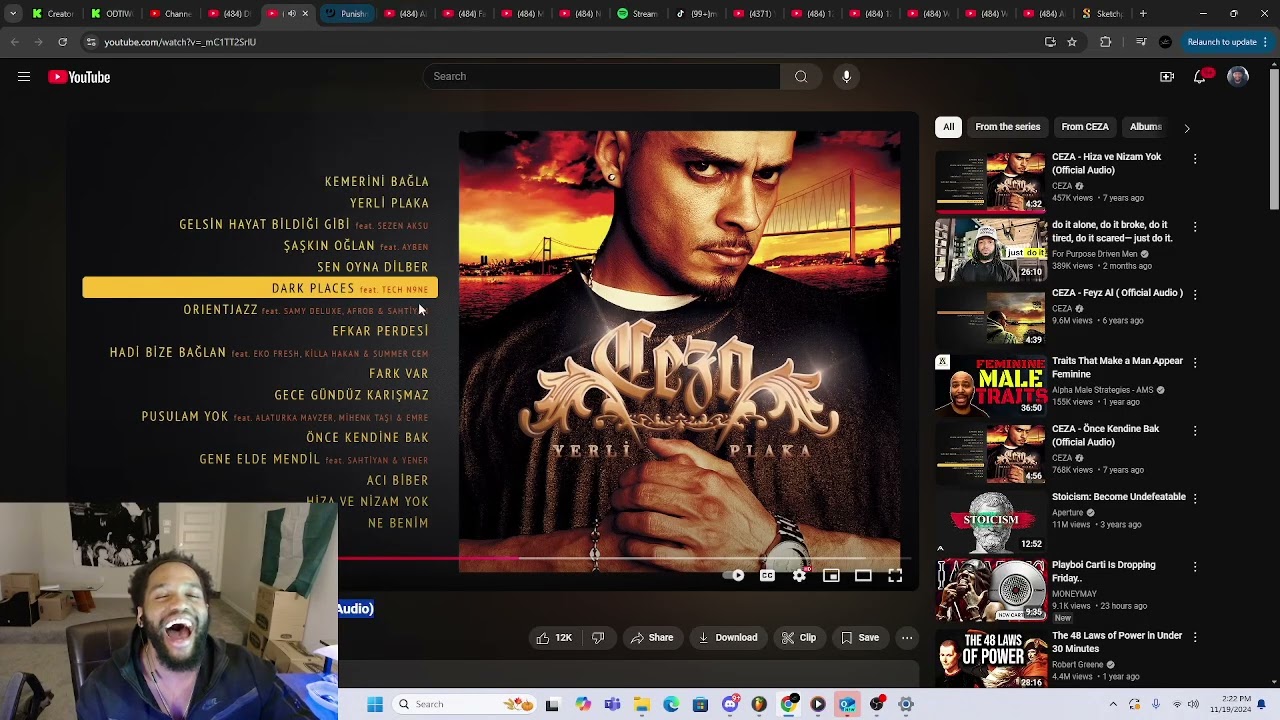Screen dimensions: 1280x720
Task: Open YouTube notifications bell
Action: (1201, 77)
